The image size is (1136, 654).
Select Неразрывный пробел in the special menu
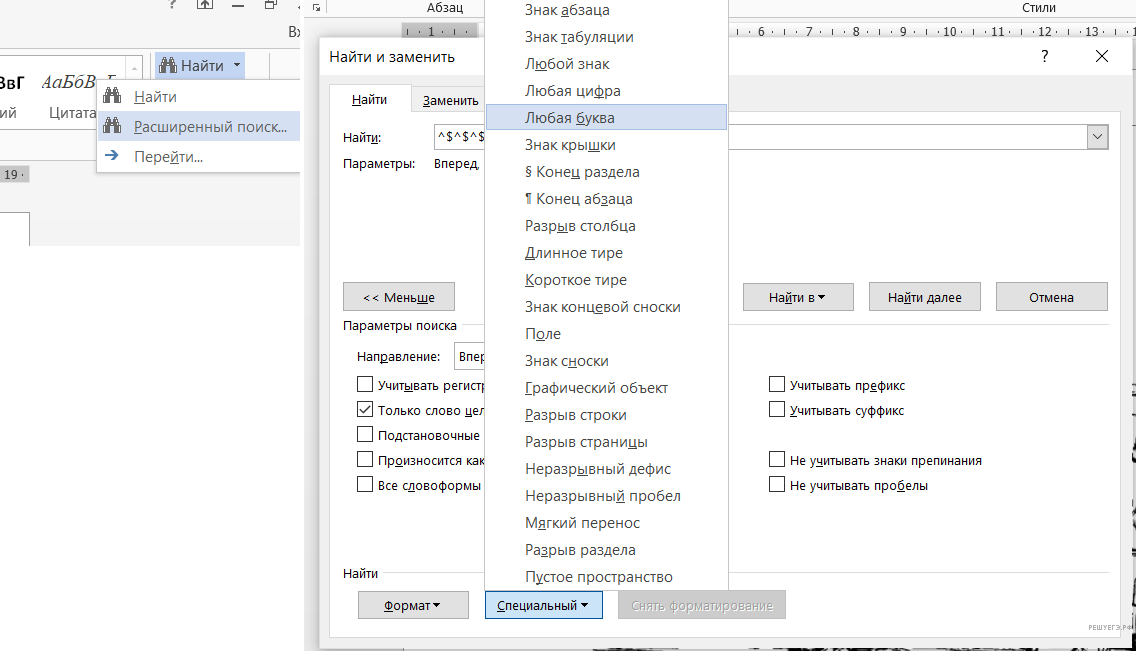603,496
